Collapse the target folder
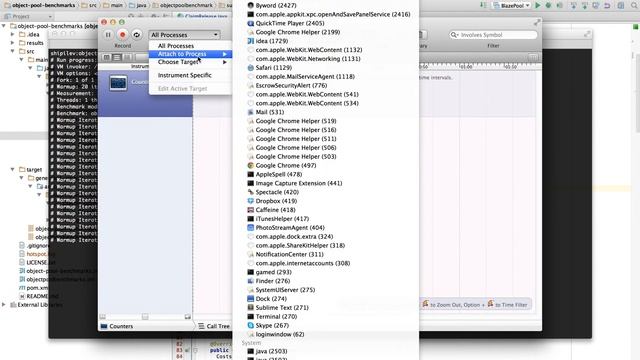This screenshot has height=360, width=640. (13, 169)
